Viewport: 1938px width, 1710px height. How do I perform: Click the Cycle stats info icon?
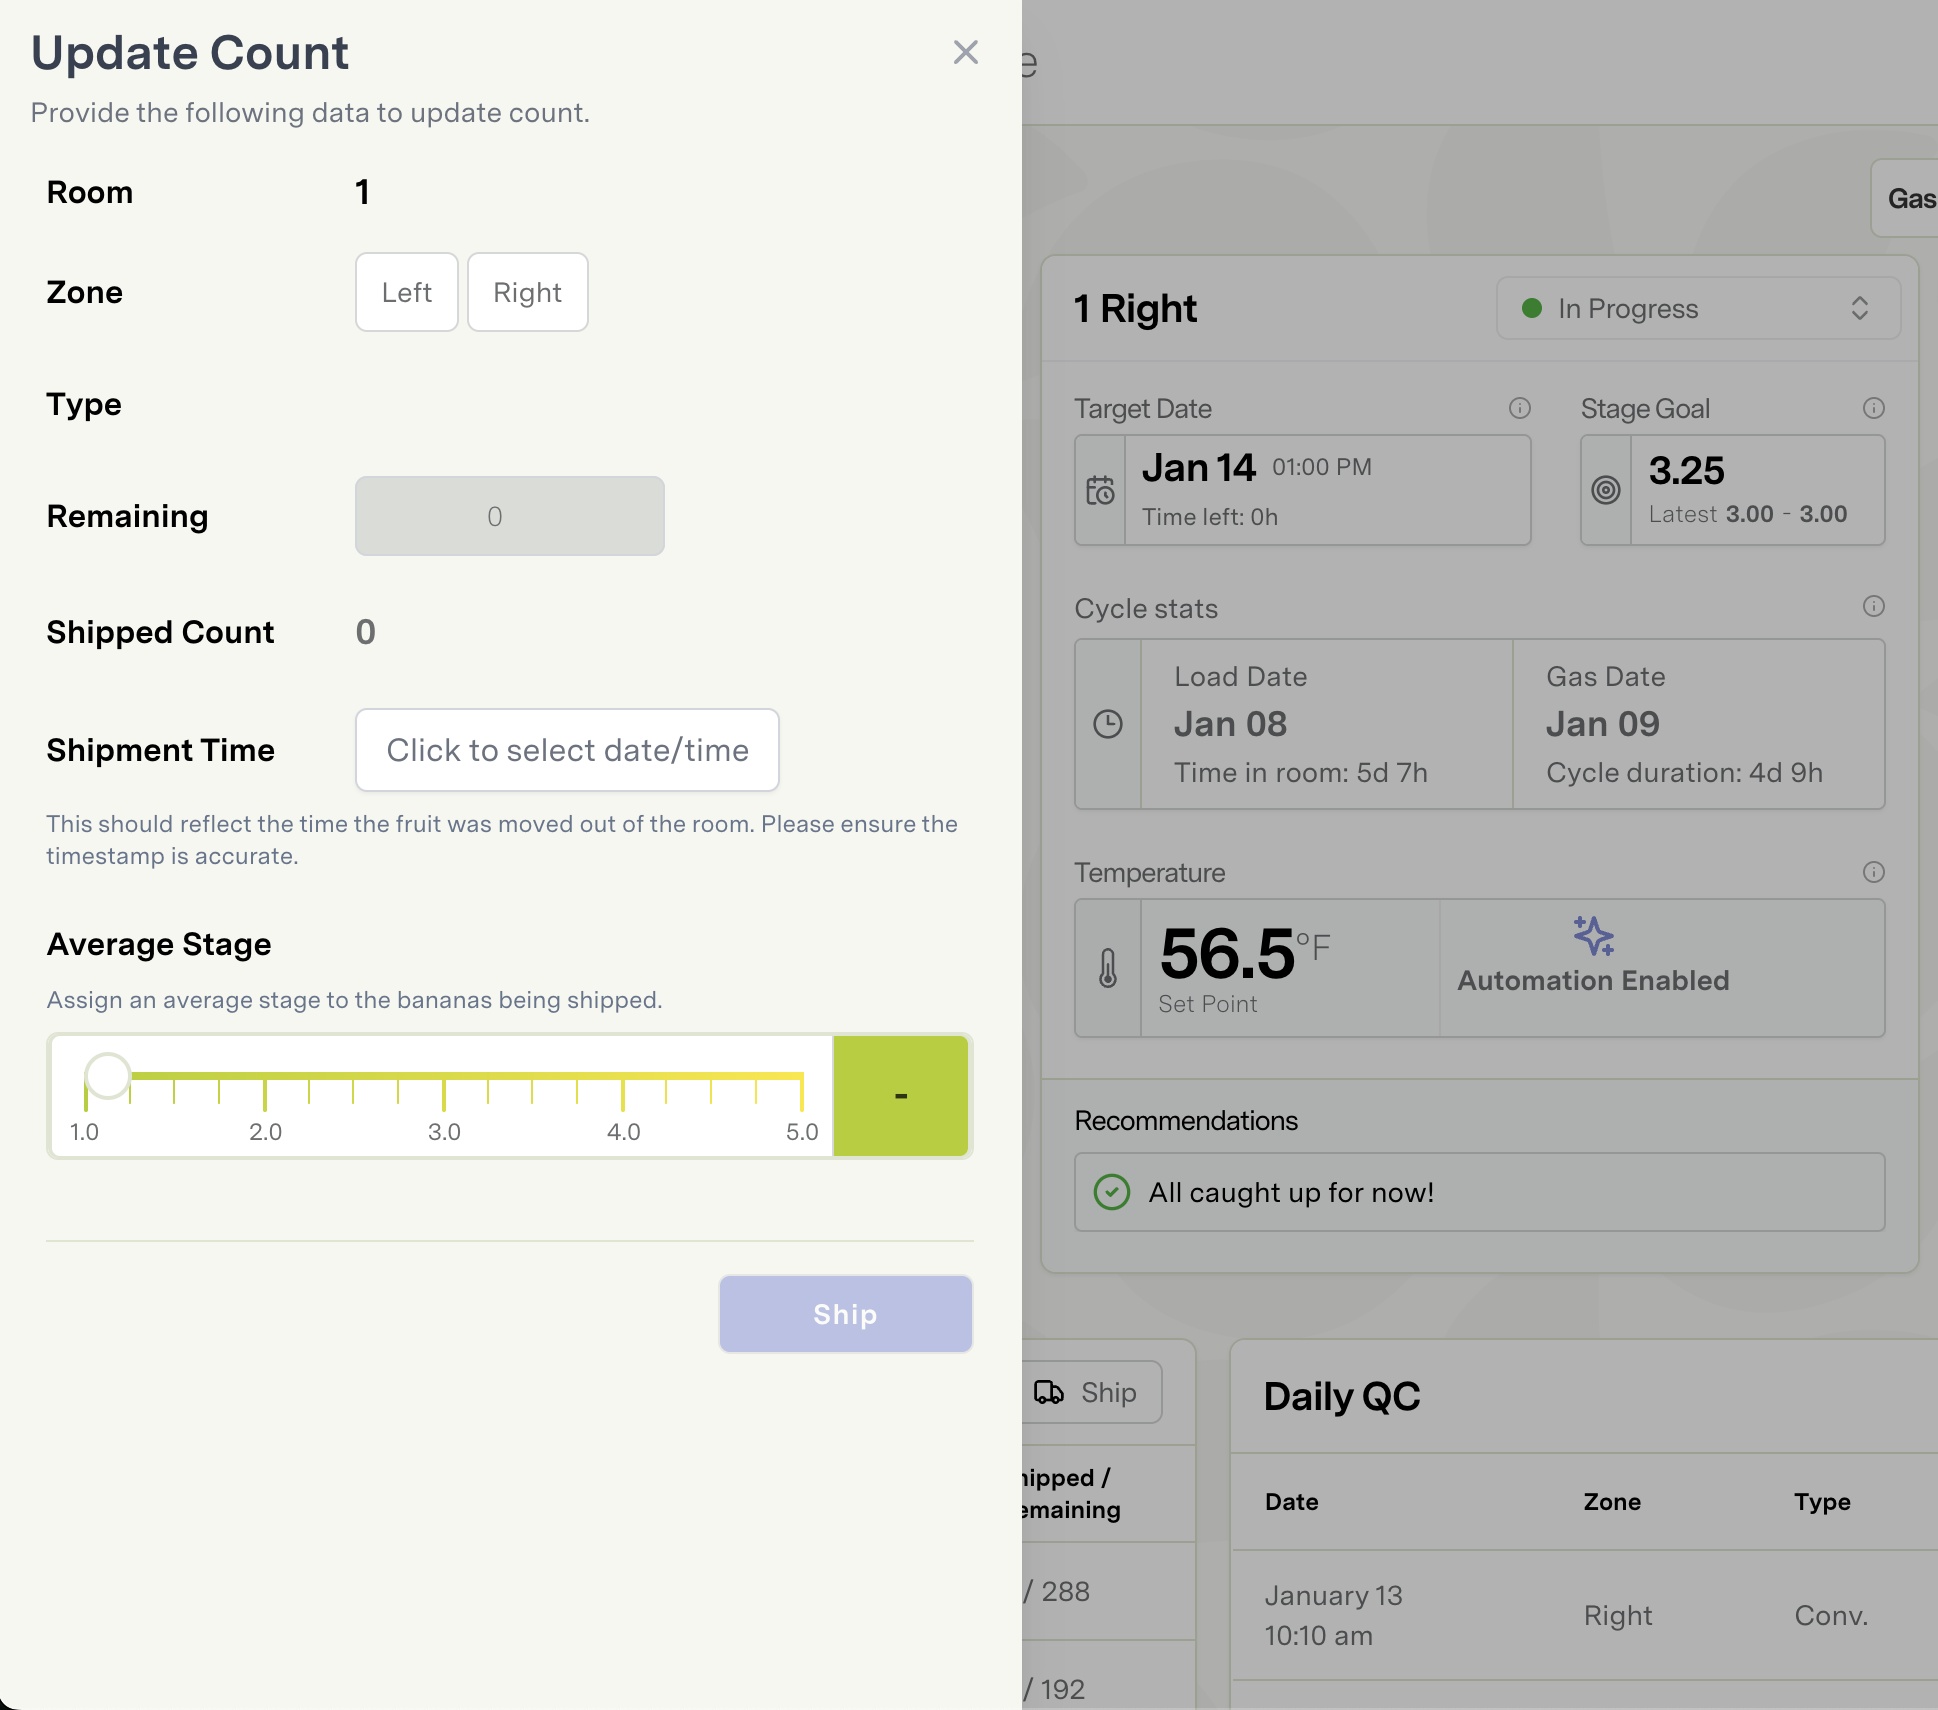1873,606
